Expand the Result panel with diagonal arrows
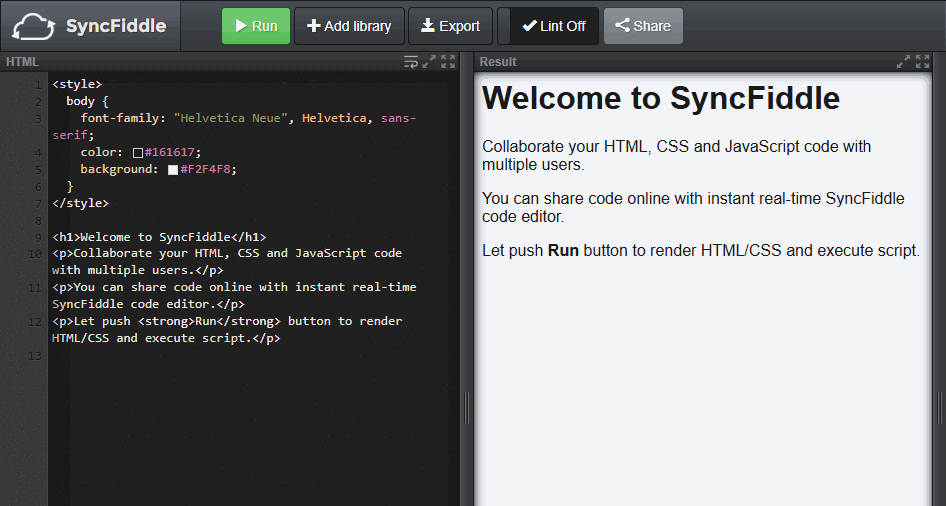946x506 pixels. (903, 62)
